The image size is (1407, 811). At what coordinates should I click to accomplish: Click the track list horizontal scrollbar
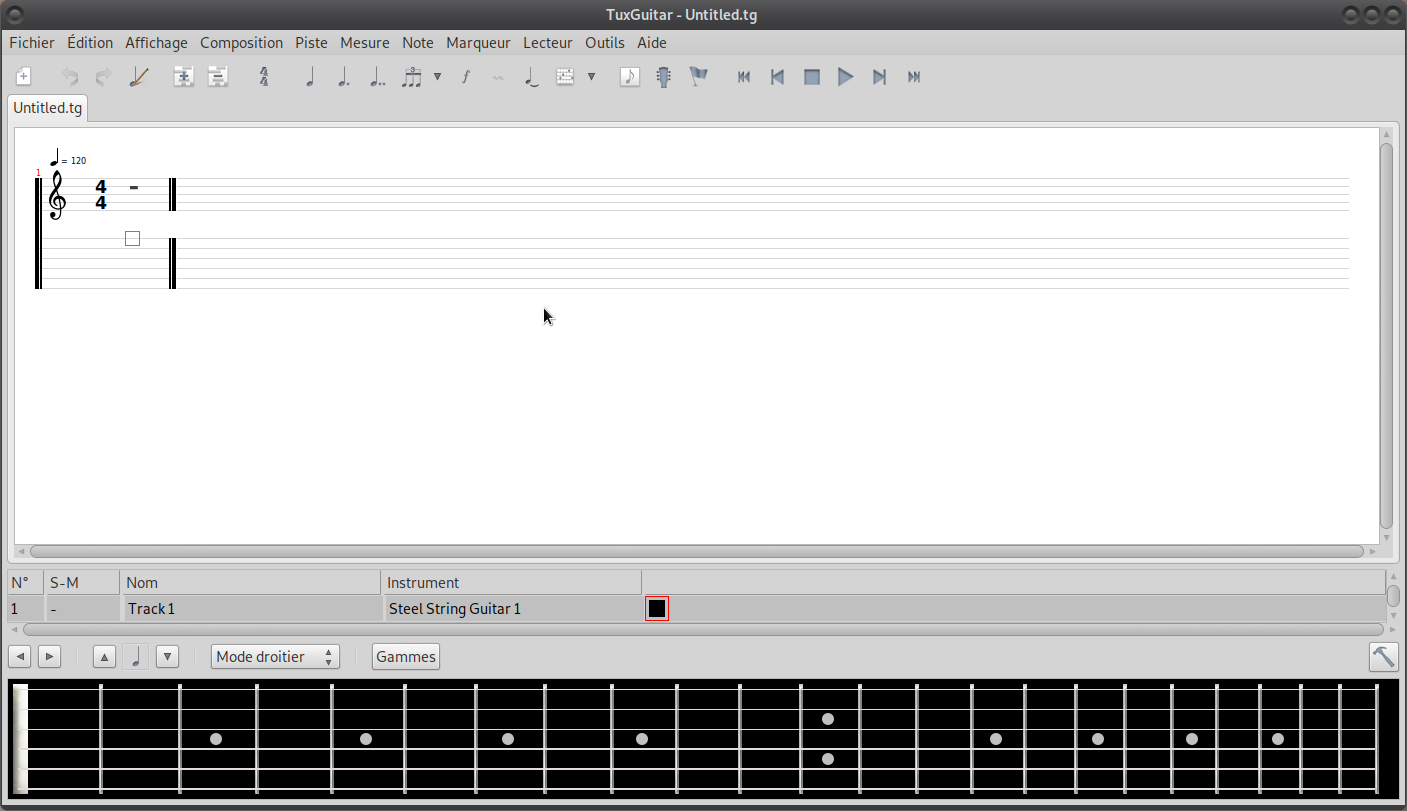click(x=703, y=630)
